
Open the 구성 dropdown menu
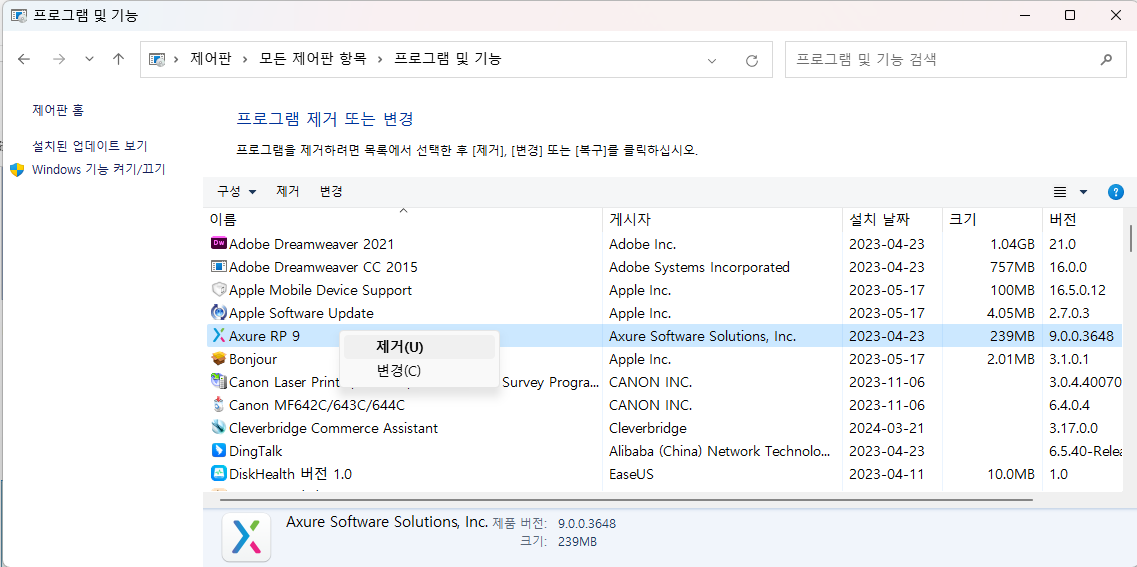pos(236,191)
